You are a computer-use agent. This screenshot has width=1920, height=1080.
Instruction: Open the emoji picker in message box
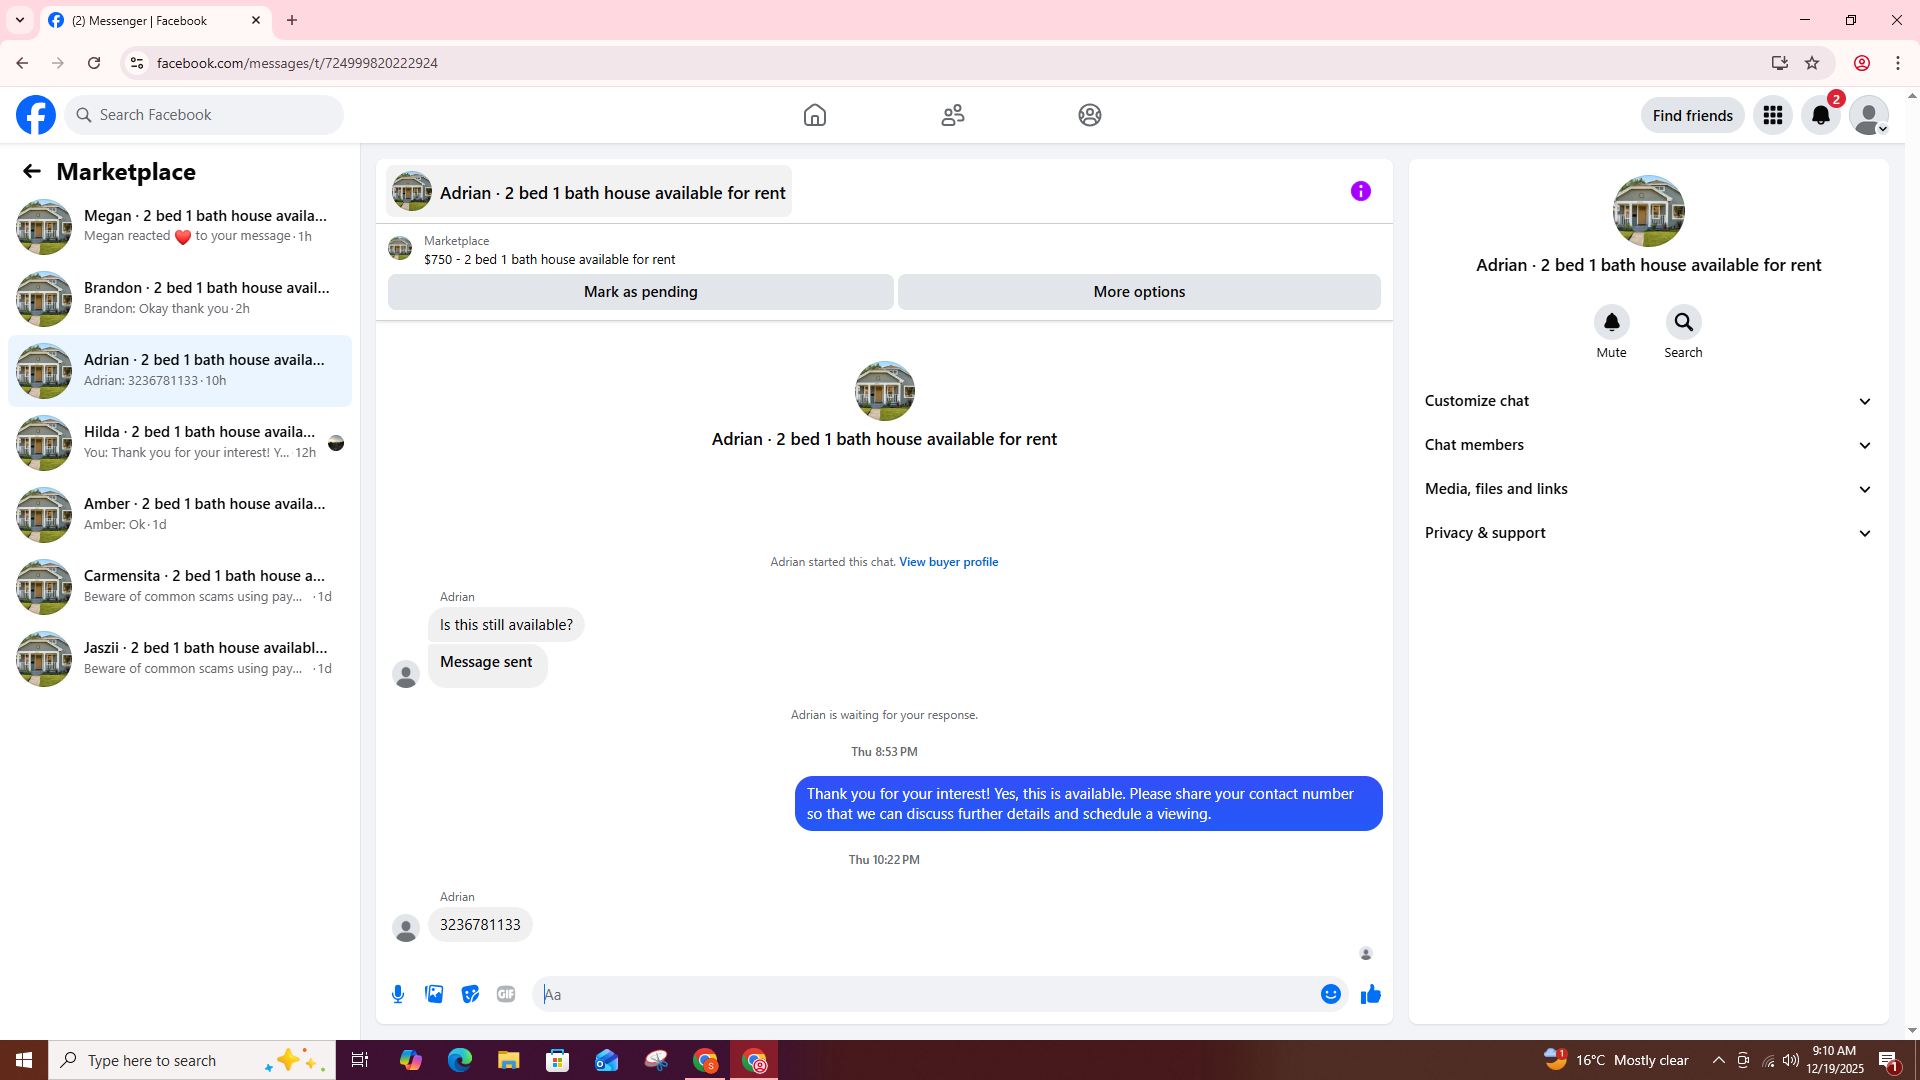(1330, 994)
